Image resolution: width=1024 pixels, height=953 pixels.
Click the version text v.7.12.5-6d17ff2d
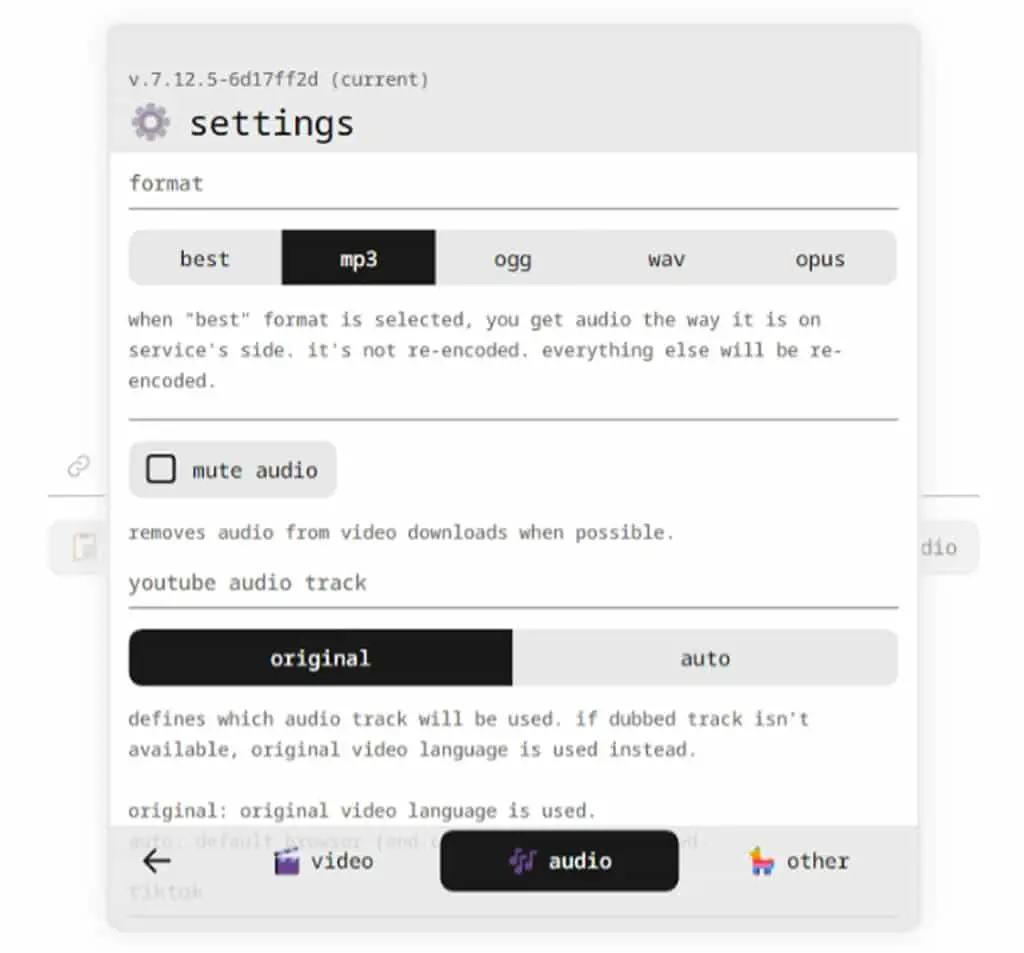[x=223, y=80]
